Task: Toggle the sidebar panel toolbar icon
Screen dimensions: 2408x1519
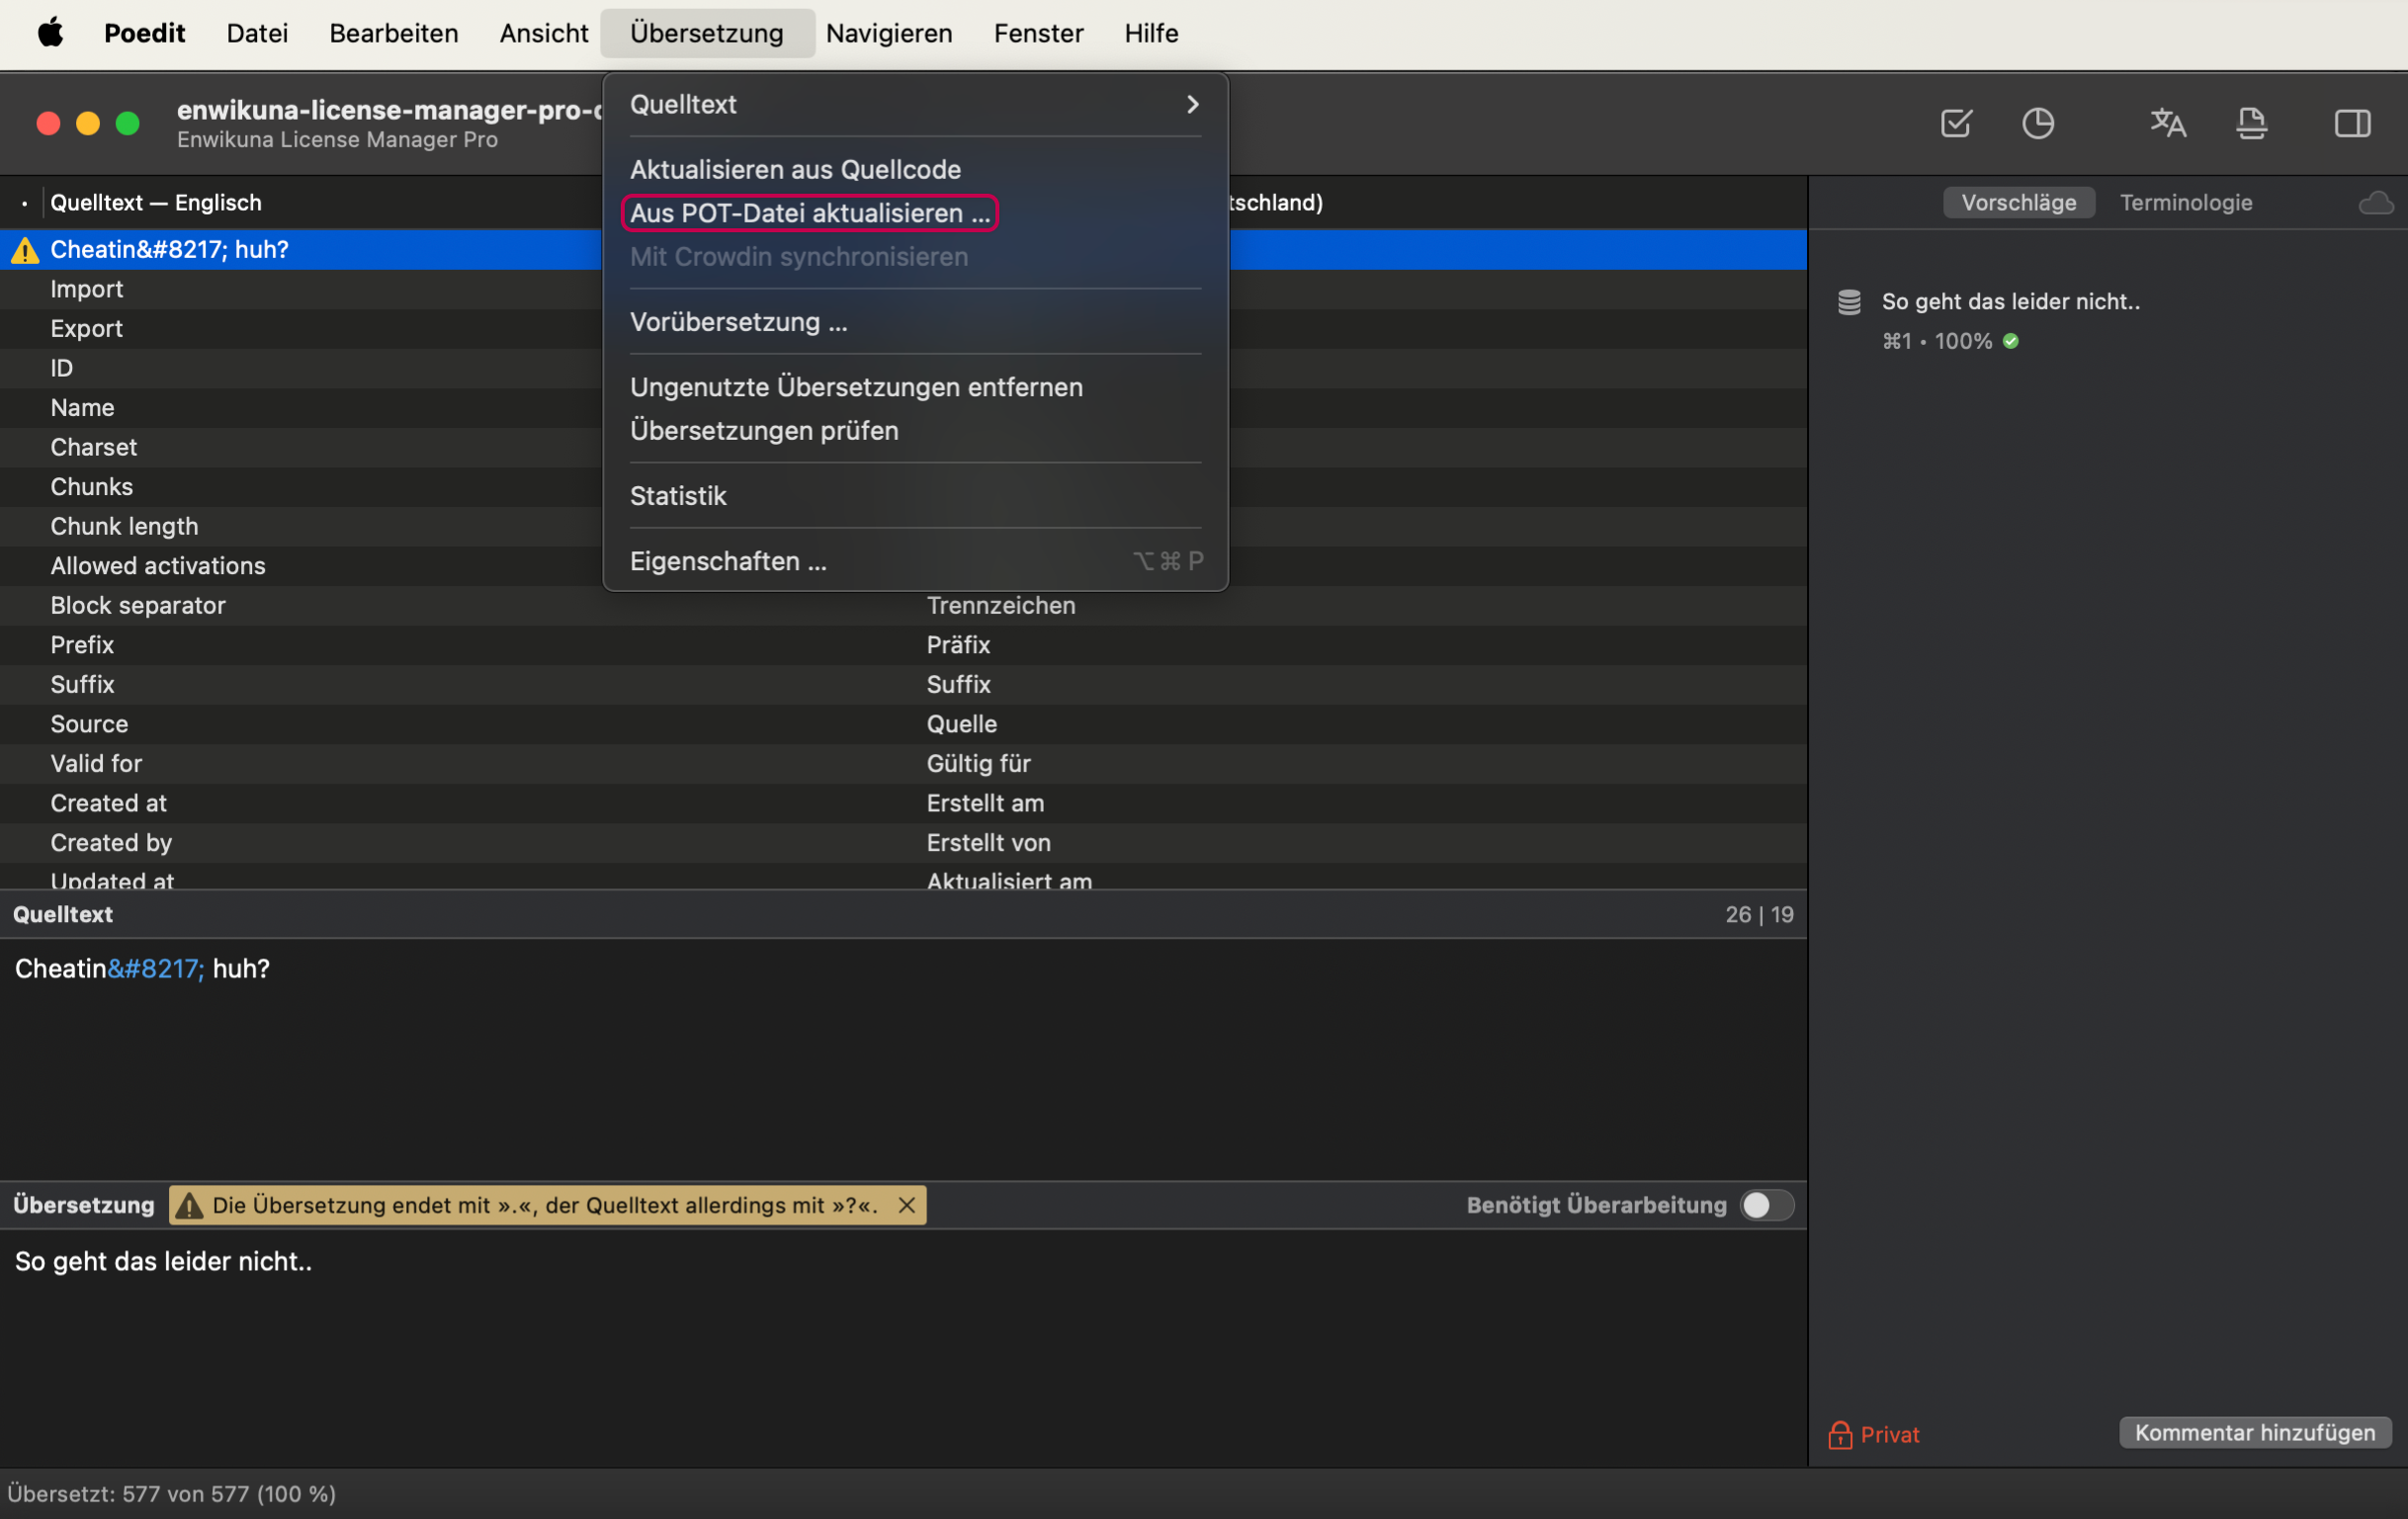Action: [x=2352, y=123]
